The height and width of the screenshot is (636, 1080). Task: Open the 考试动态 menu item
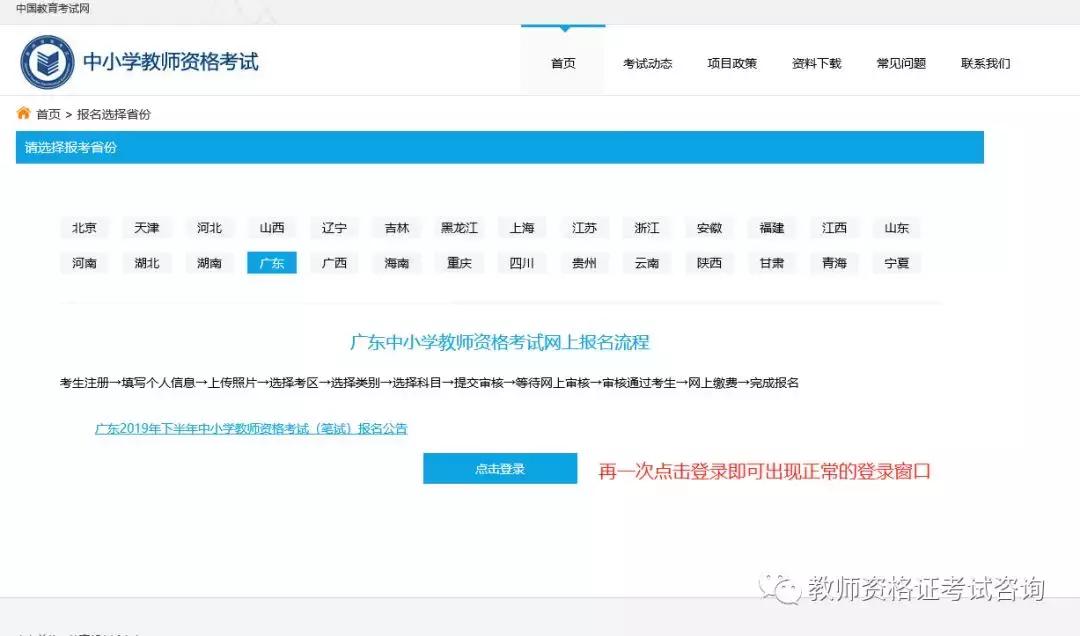(647, 62)
